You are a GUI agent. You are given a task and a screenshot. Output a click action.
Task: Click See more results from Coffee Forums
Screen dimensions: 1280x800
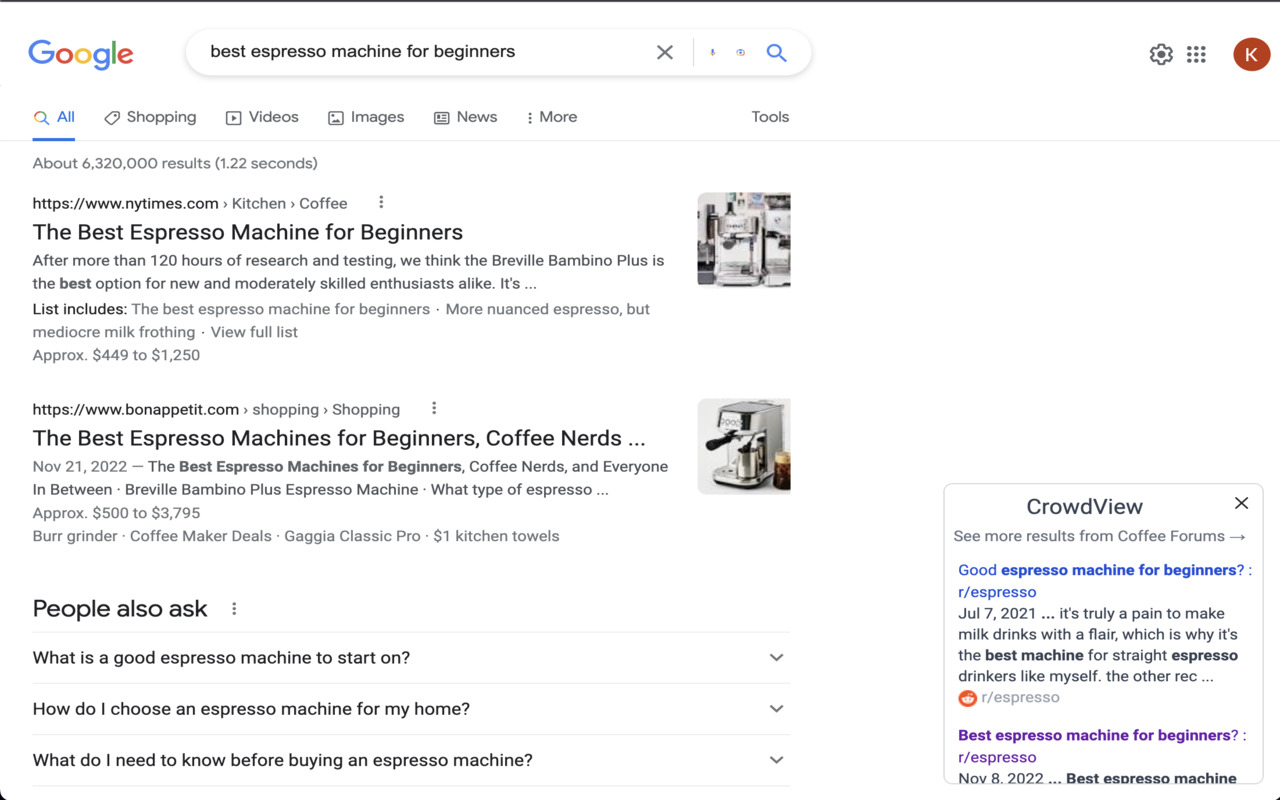coord(1100,536)
